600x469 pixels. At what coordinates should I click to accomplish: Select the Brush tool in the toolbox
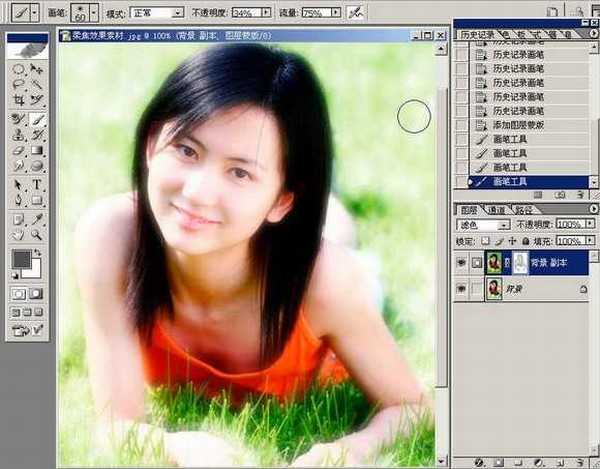tap(37, 118)
